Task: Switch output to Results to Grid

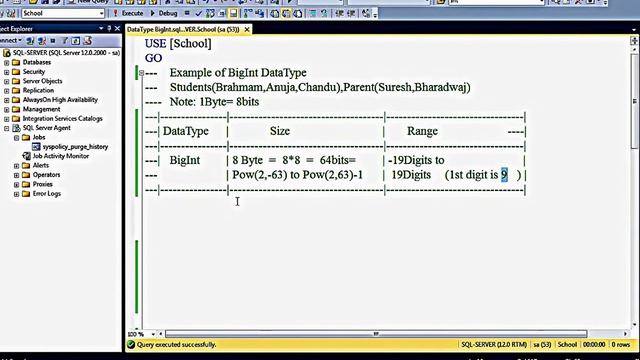Action: (x=286, y=13)
